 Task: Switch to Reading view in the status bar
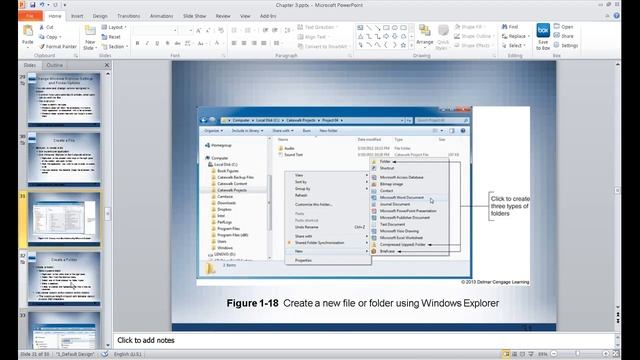[x=522, y=354]
